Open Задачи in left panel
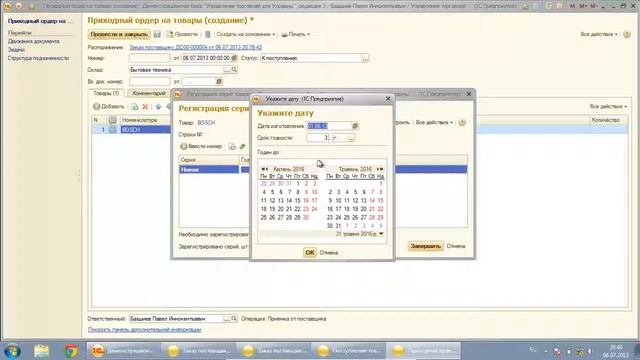This screenshot has height=360, width=640. (x=16, y=50)
